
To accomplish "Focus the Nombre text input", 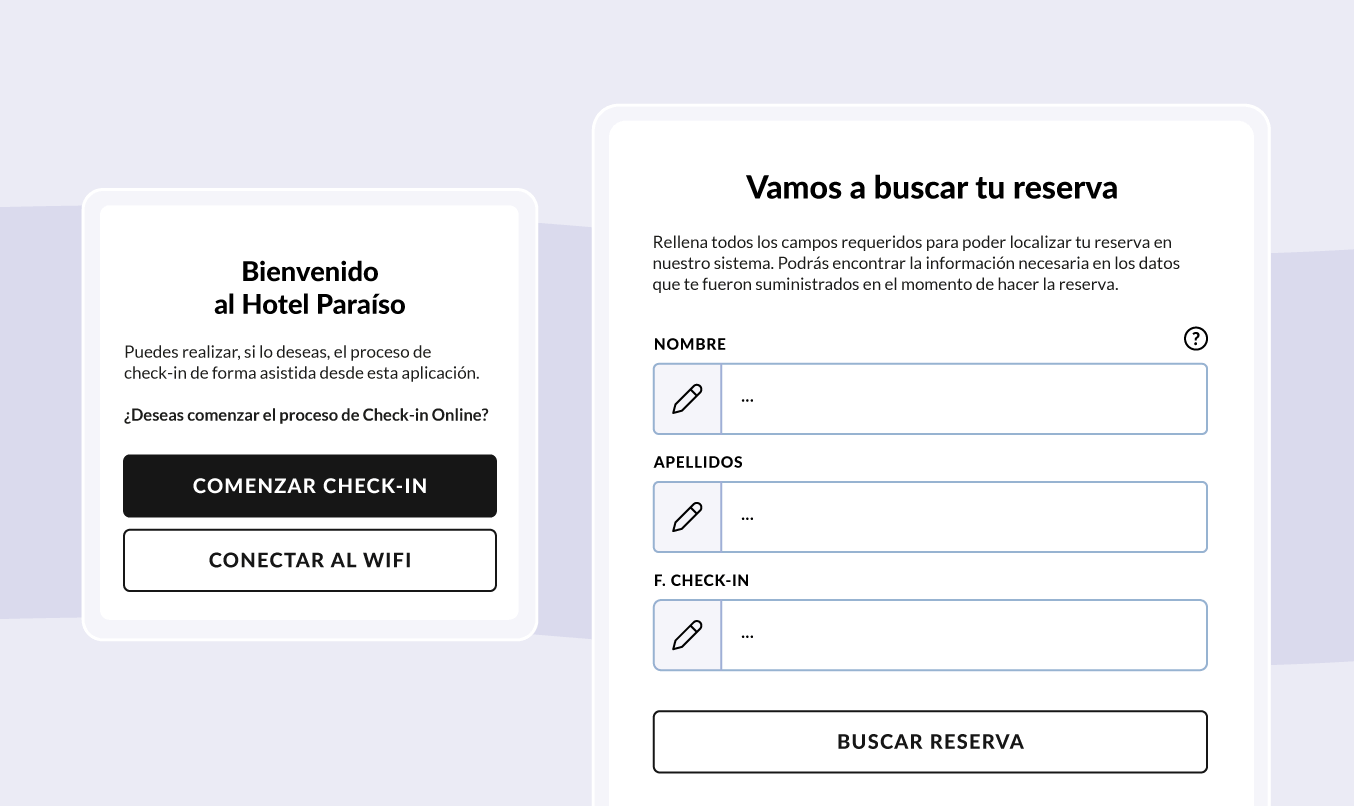I will 964,399.
